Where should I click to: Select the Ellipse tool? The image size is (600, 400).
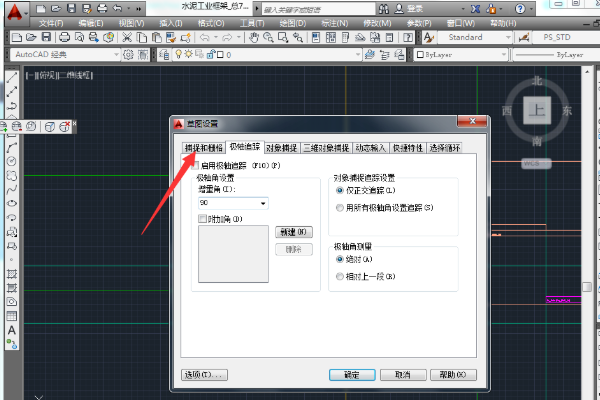(x=12, y=203)
